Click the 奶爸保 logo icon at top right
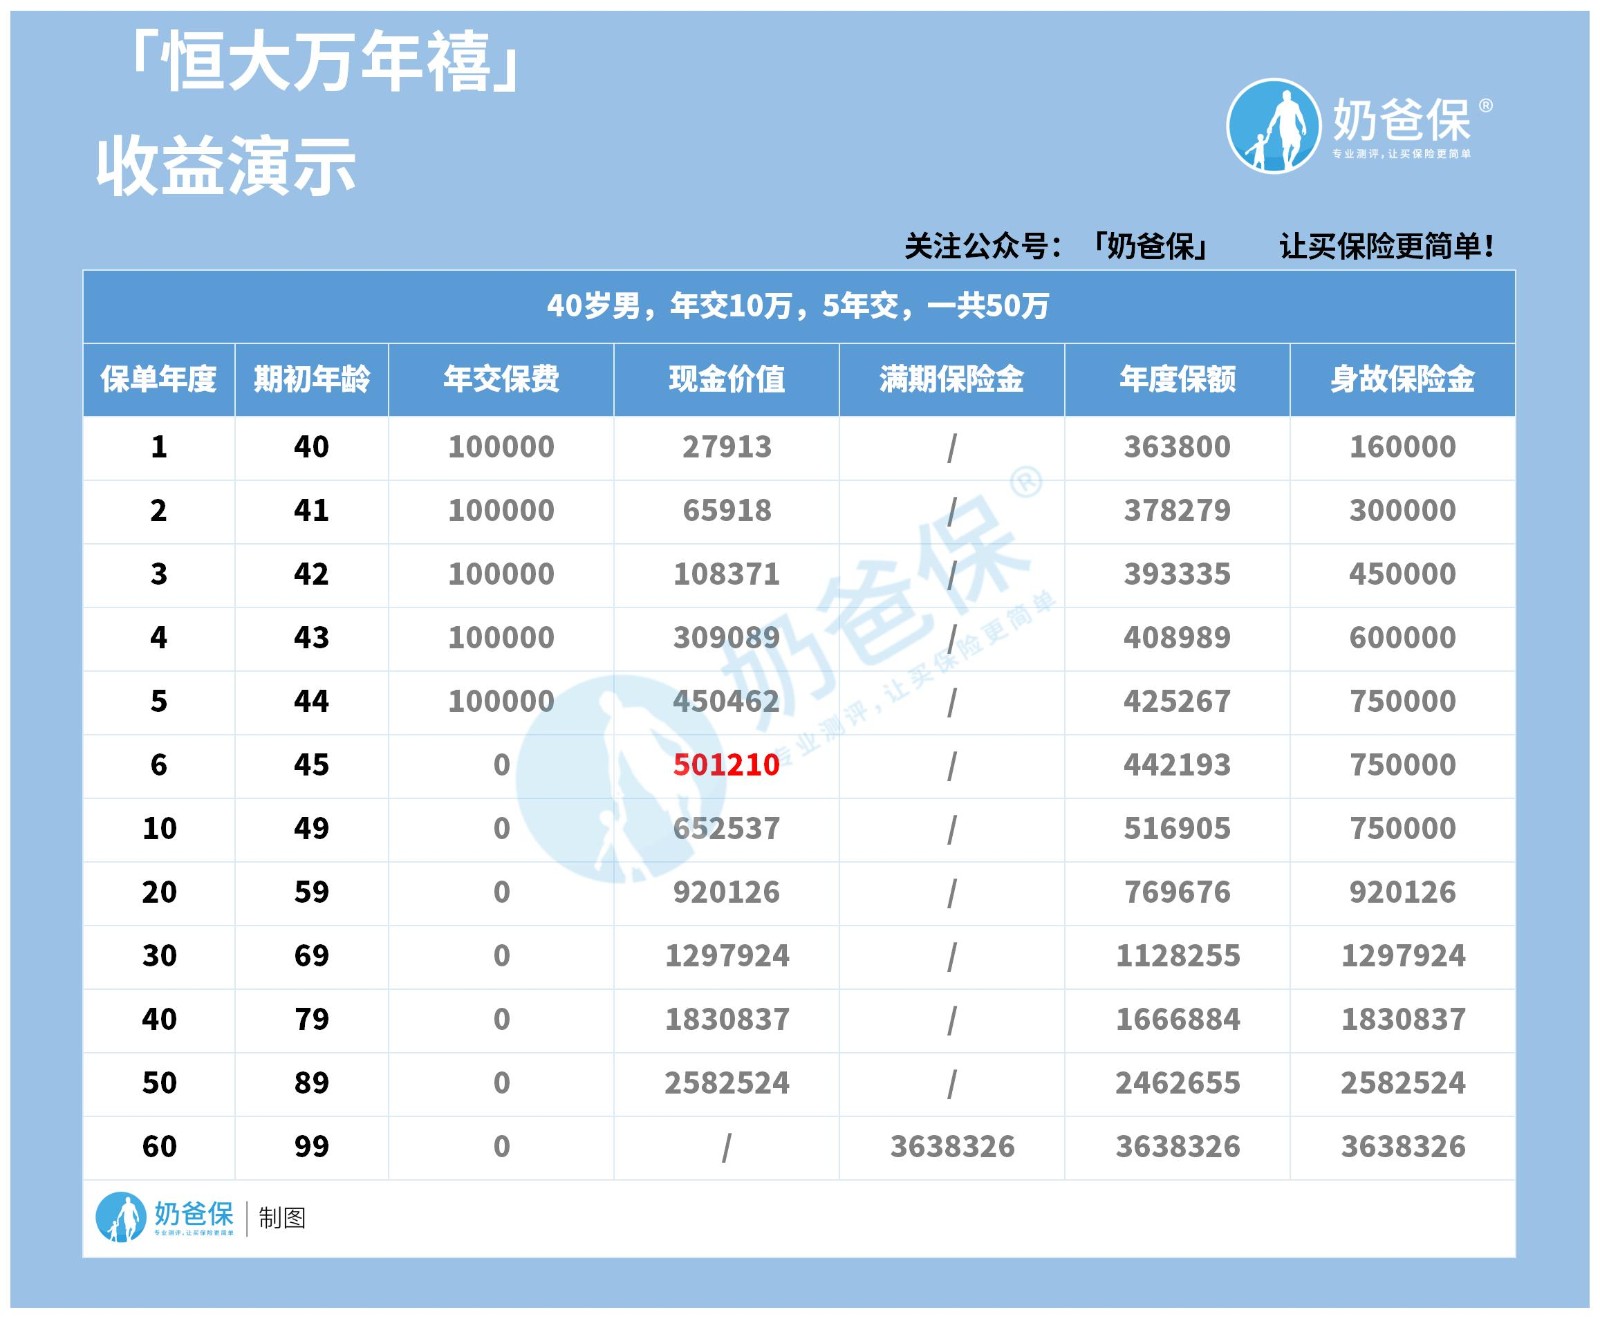Image resolution: width=1600 pixels, height=1318 pixels. tap(1273, 126)
